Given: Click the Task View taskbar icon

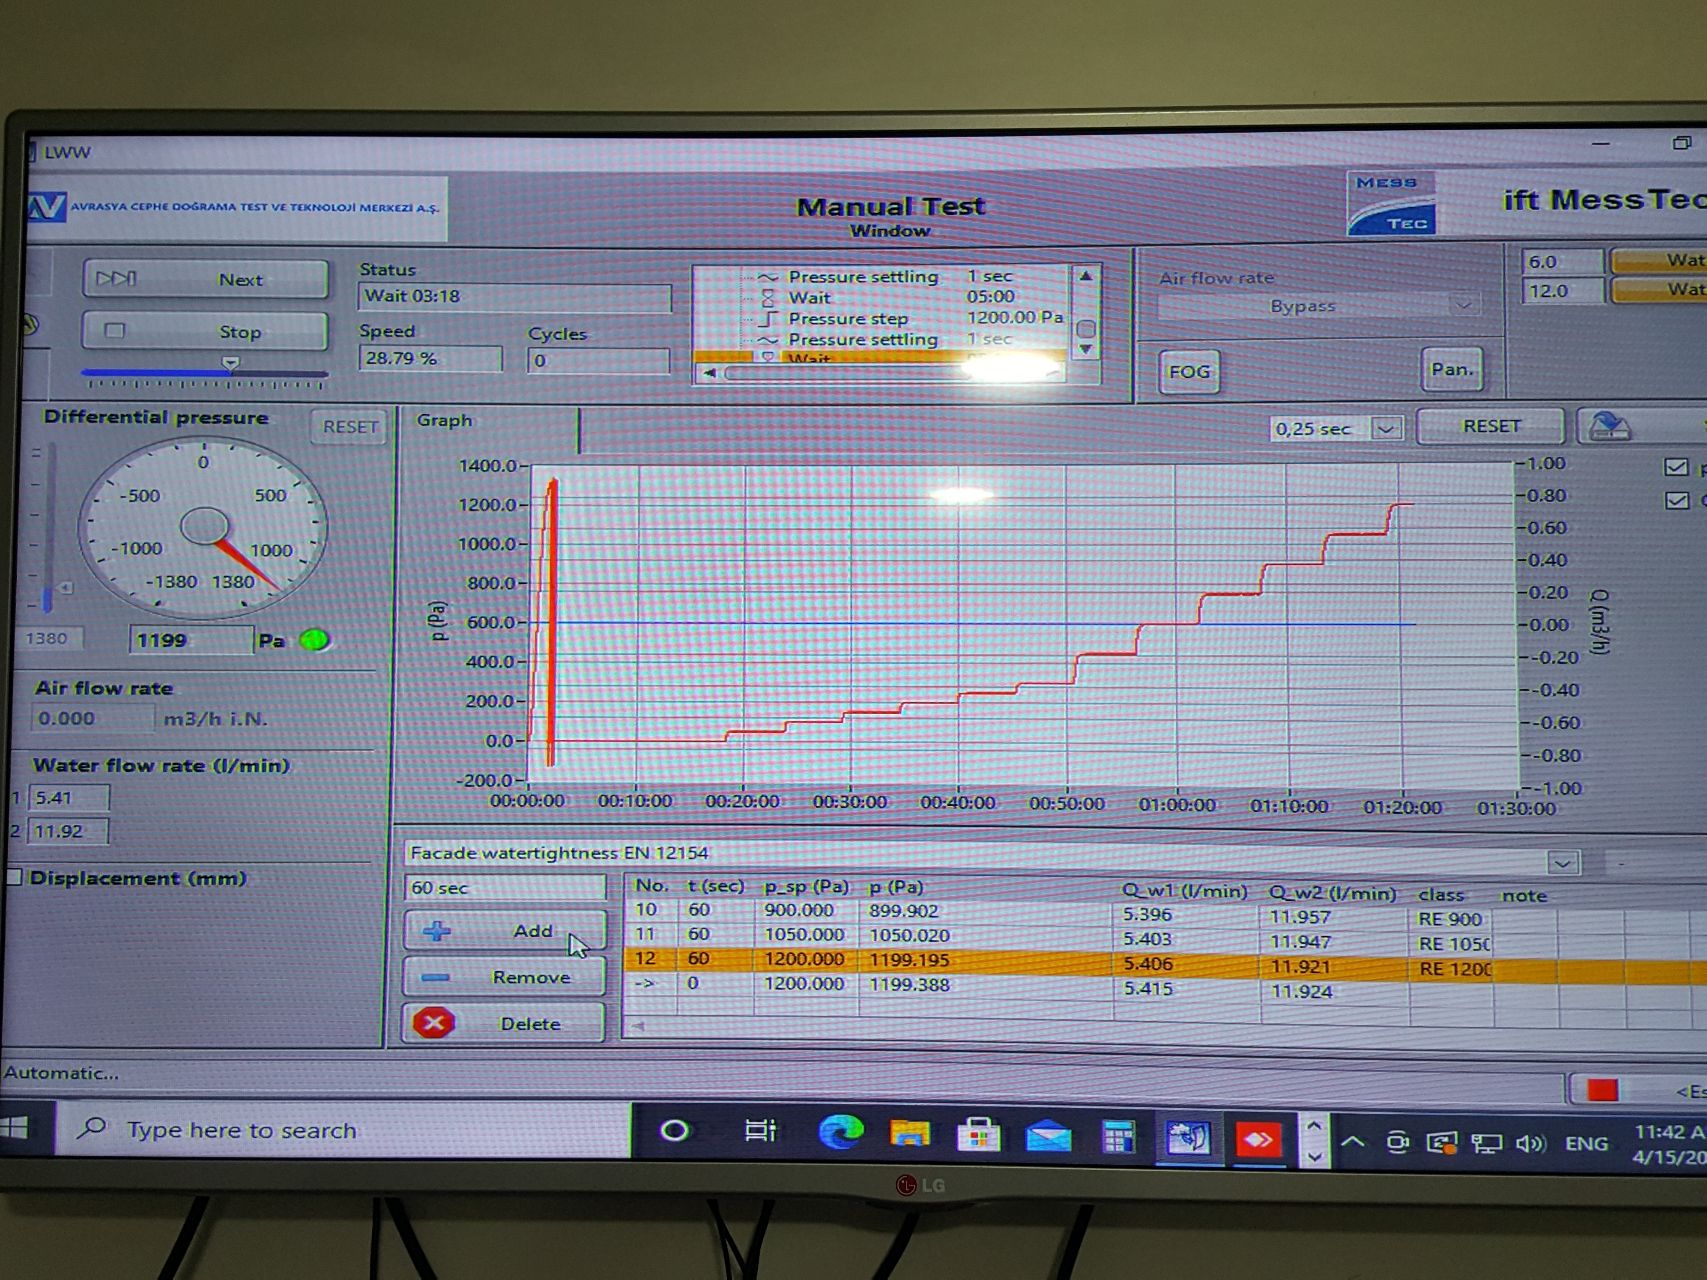Looking at the screenshot, I should coord(760,1131).
